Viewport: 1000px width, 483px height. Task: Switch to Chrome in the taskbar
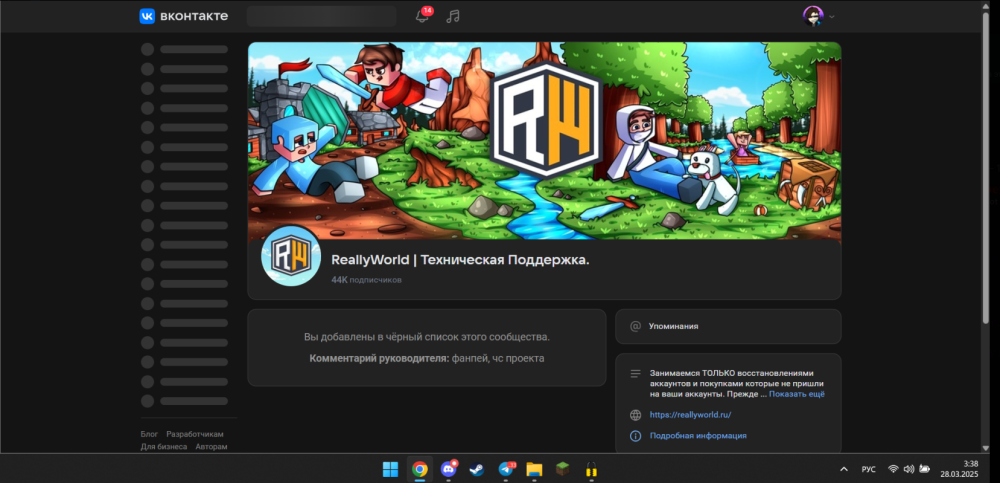pos(419,470)
